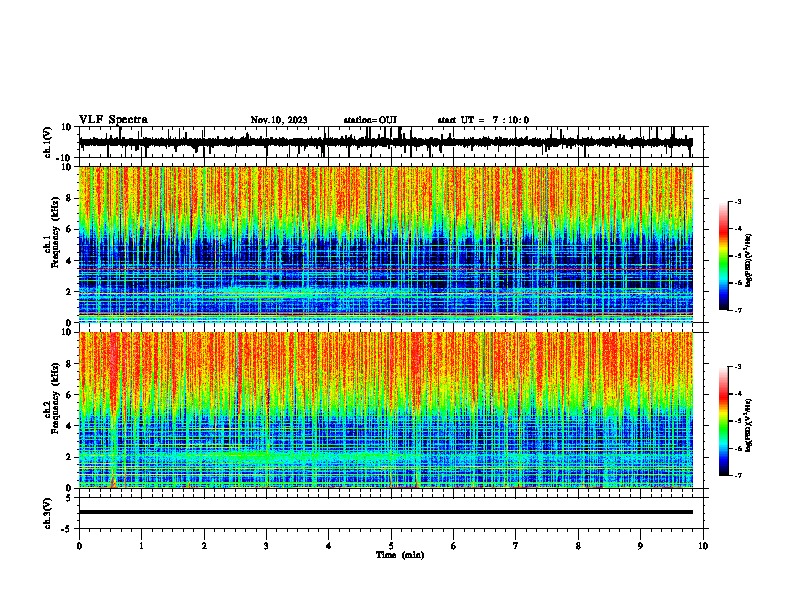This screenshot has width=792, height=612.
Task: Click the 'ch.1(V)' waveform axis label
Action: [48, 142]
